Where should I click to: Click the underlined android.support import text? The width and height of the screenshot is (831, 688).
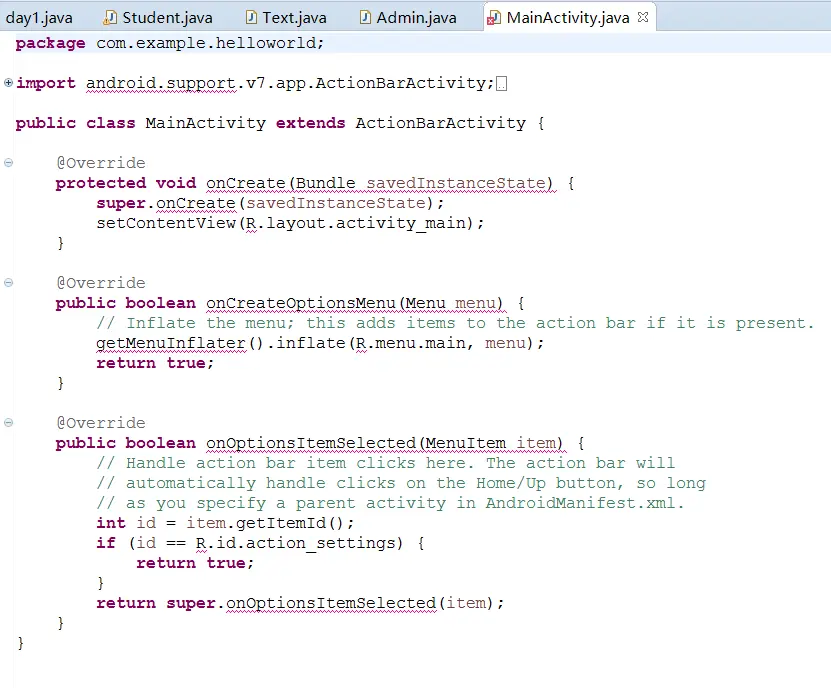click(x=161, y=83)
